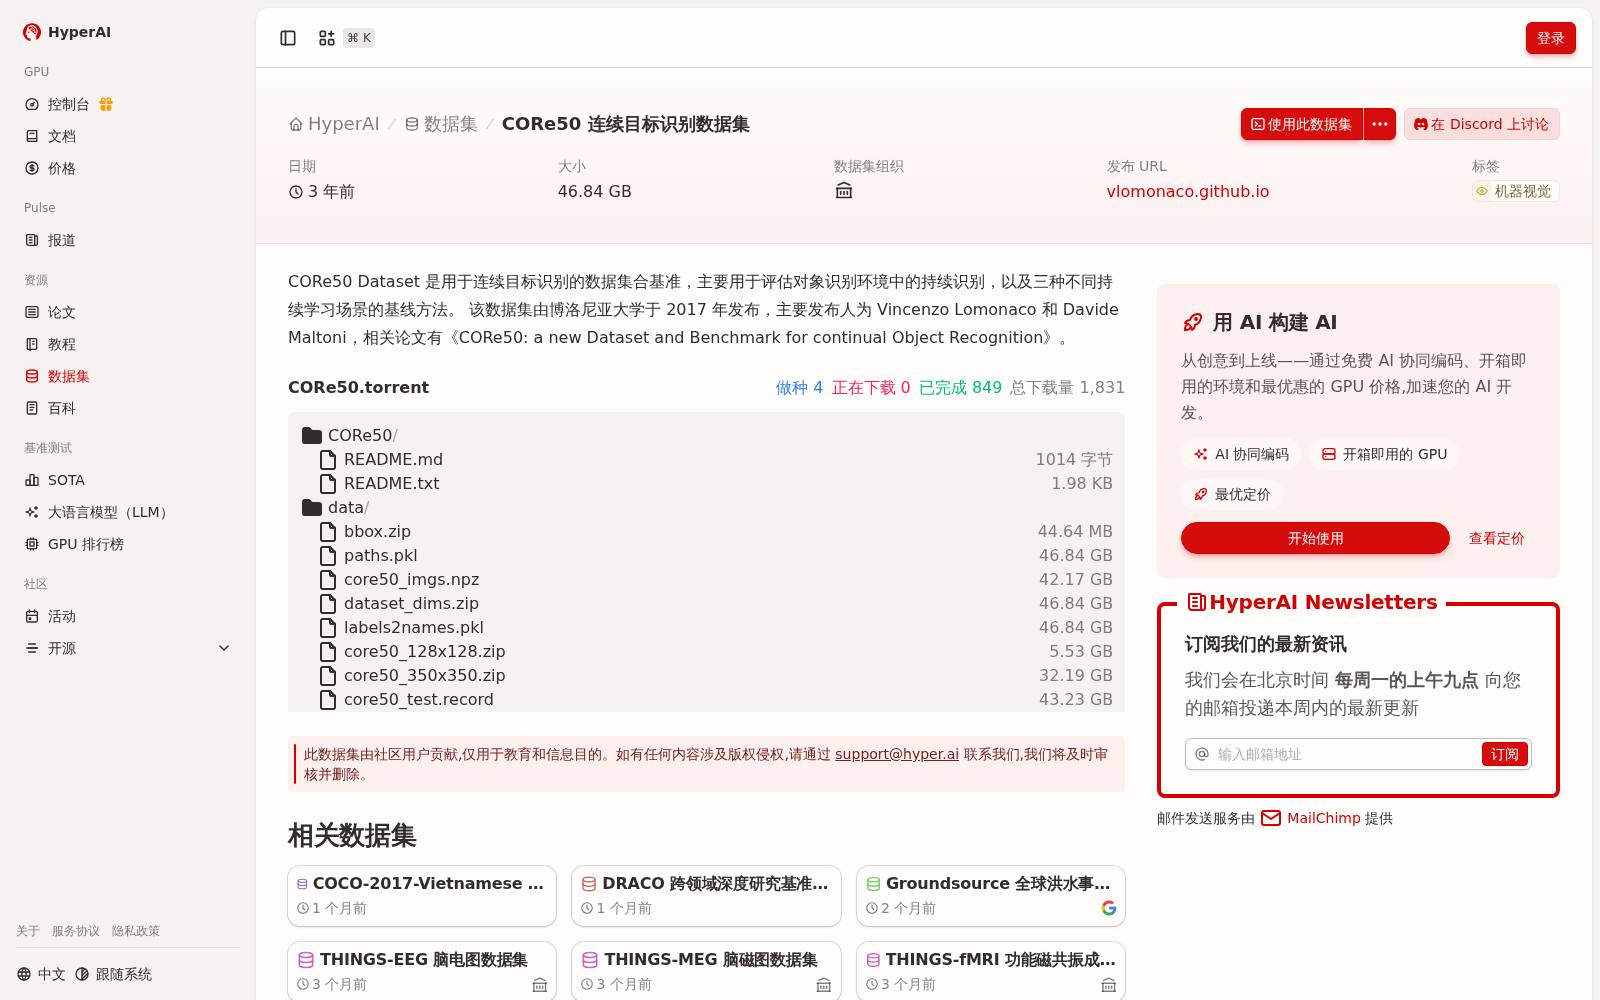Click README.md file icon
Image resolution: width=1600 pixels, height=1000 pixels.
pyautogui.click(x=327, y=459)
